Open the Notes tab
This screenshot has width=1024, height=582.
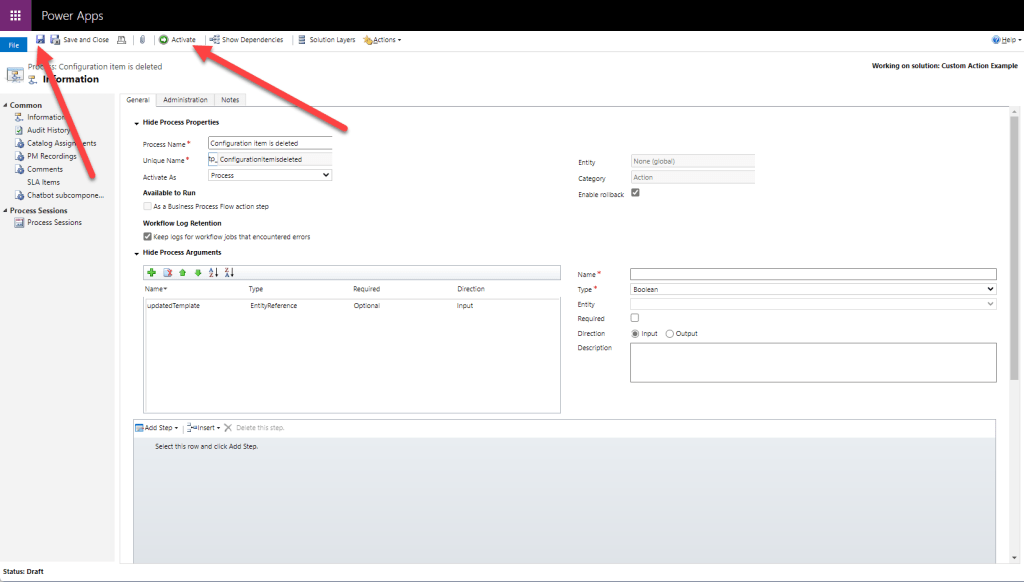click(230, 100)
